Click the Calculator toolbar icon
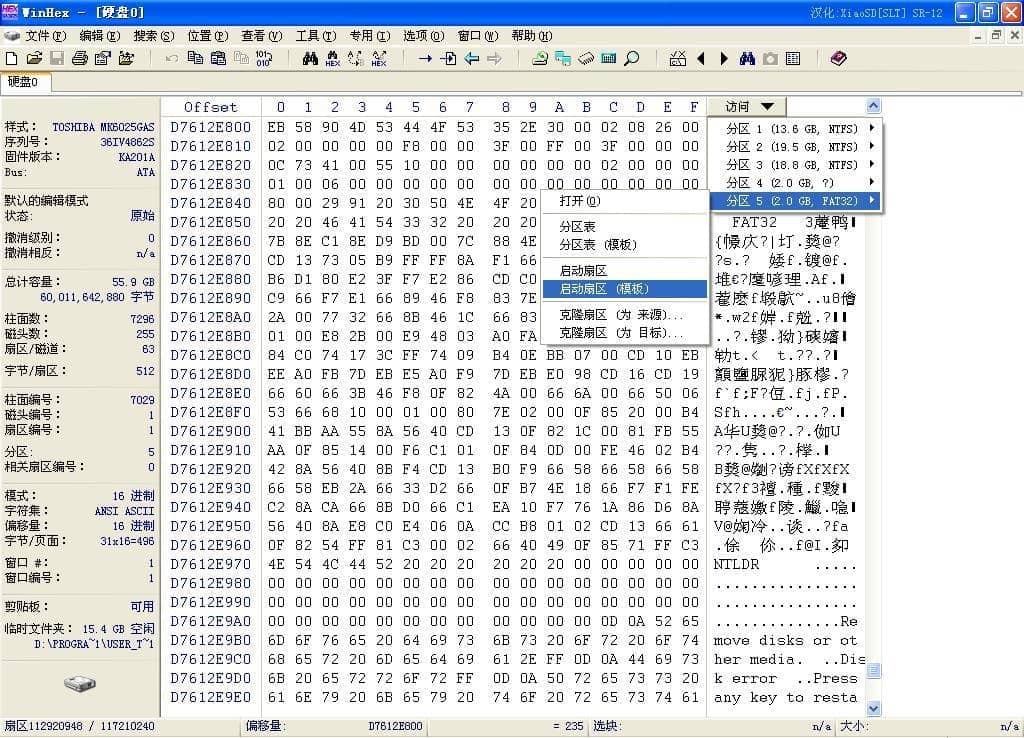Viewport: 1024px width, 738px height. pyautogui.click(x=609, y=59)
